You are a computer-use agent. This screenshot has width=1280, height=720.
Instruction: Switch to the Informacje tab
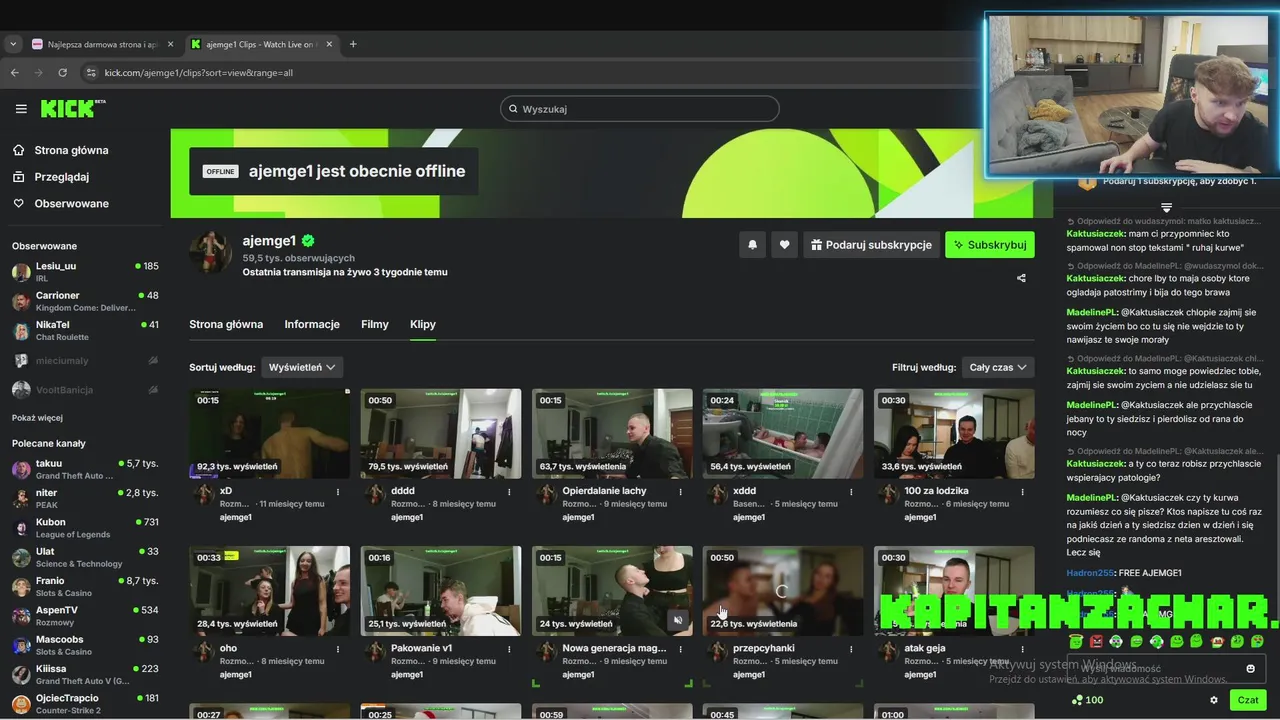[312, 324]
